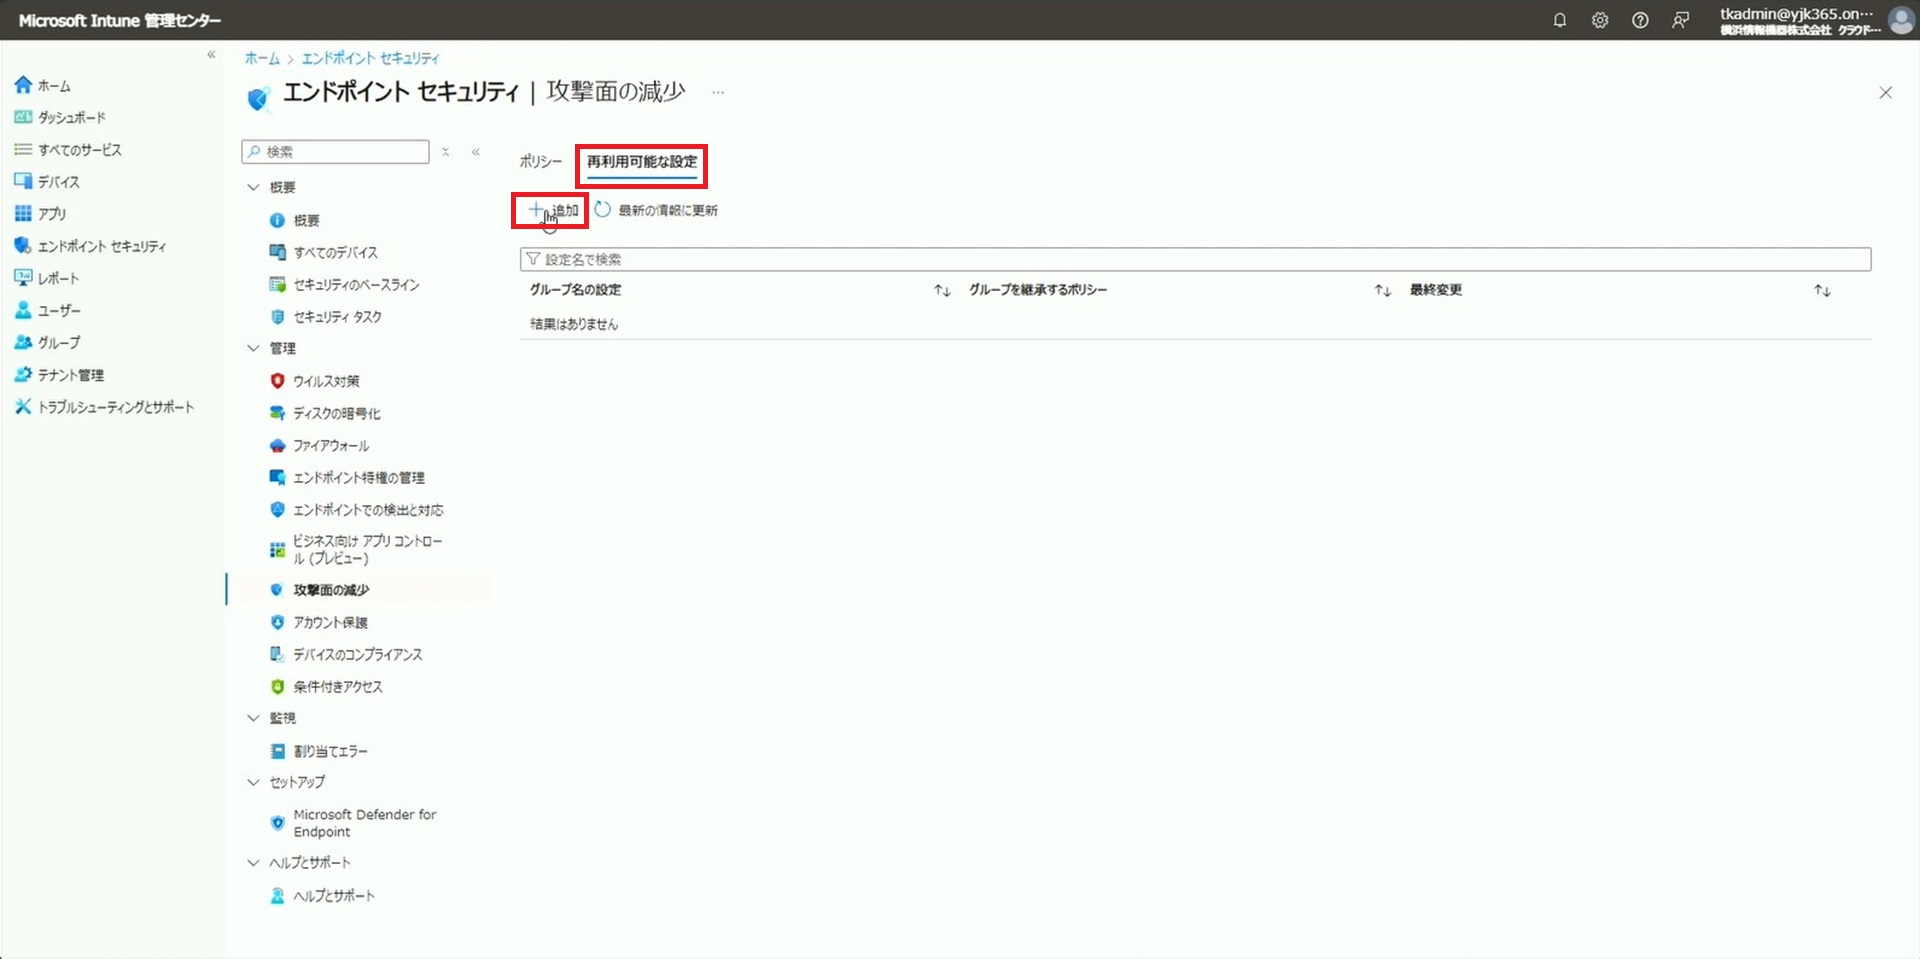Open ビジネス向け アプリ コントロール item
The height and width of the screenshot is (959, 1920).
[x=367, y=549]
